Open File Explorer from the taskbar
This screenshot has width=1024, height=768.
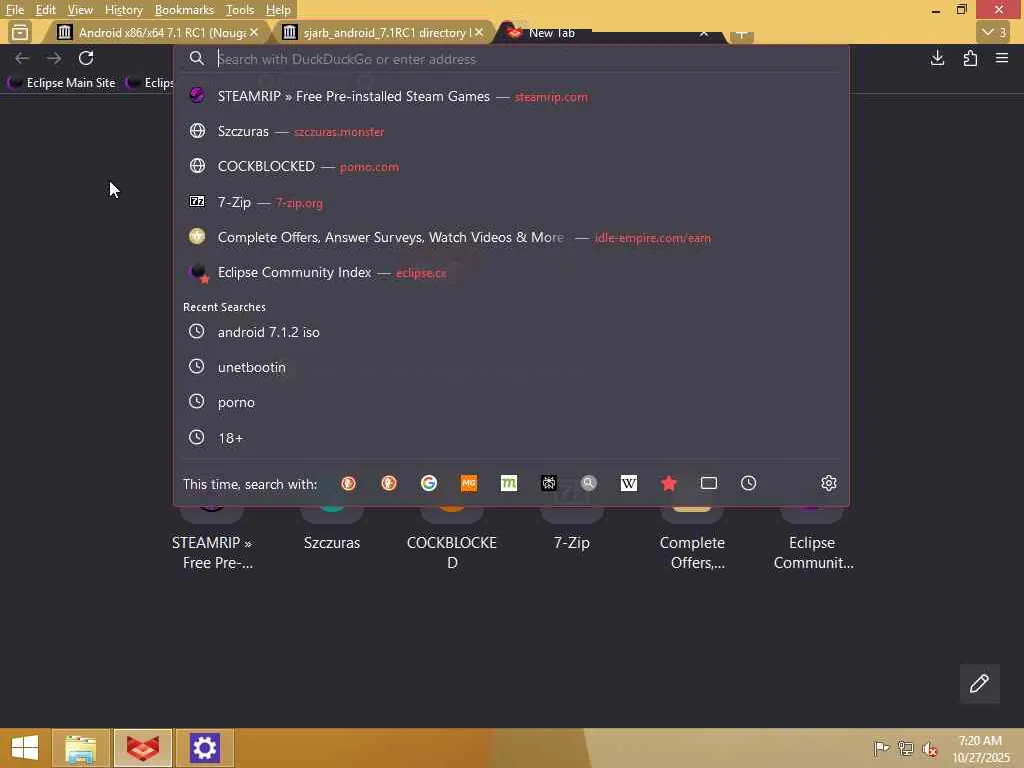81,748
